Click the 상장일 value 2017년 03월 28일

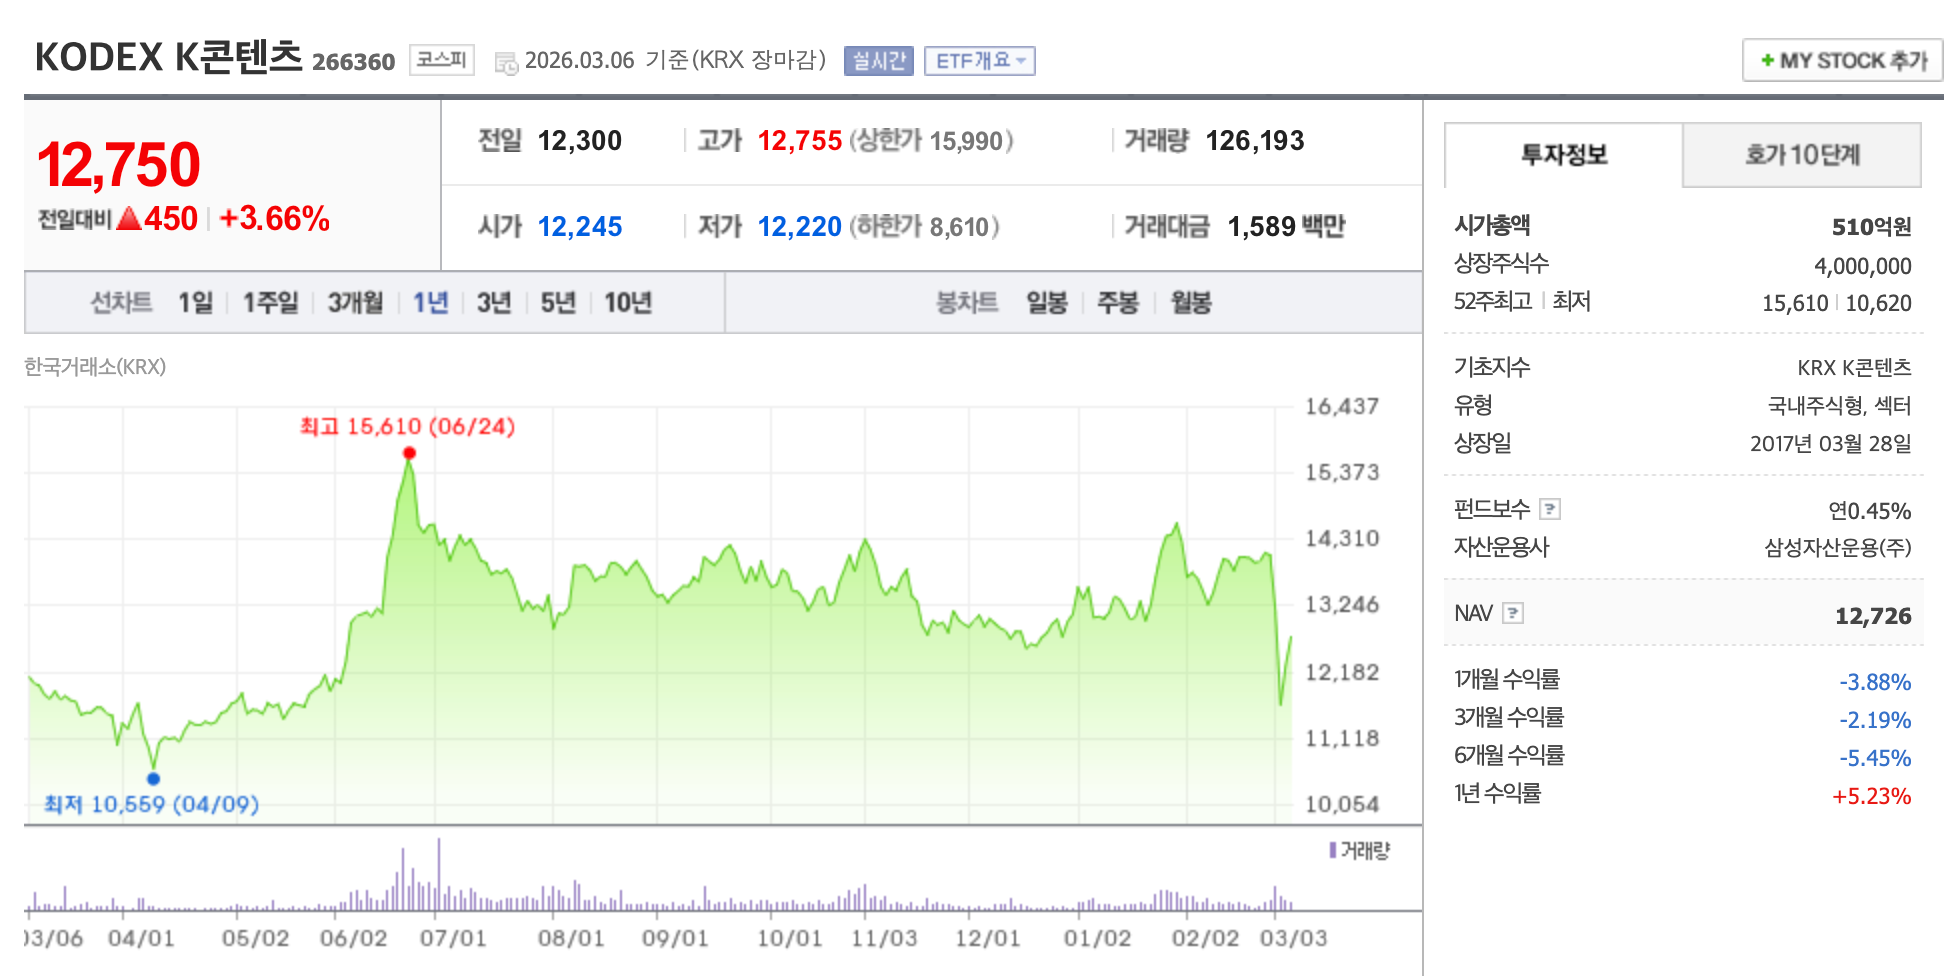pos(1831,443)
